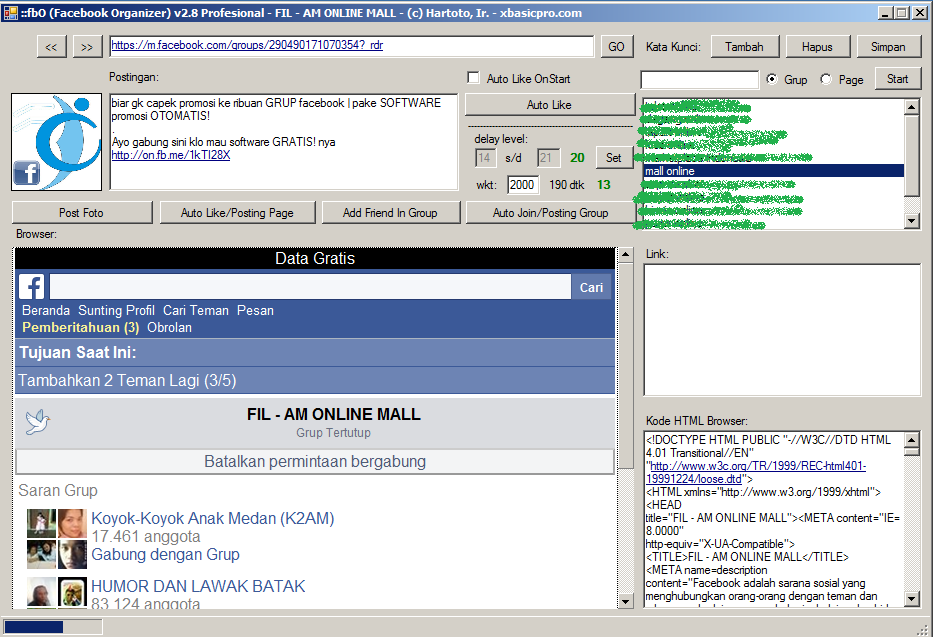This screenshot has height=637, width=933.
Task: Click the Set delay button
Action: pyautogui.click(x=613, y=158)
